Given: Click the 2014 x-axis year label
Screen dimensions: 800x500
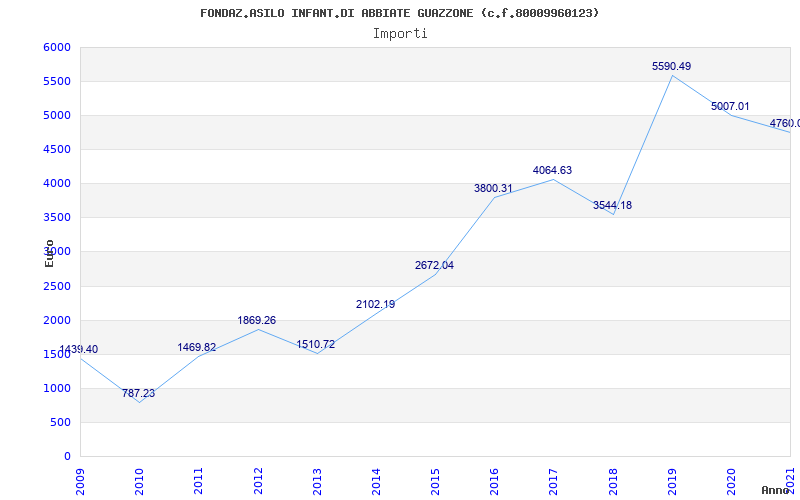Looking at the screenshot, I should pos(377,481).
